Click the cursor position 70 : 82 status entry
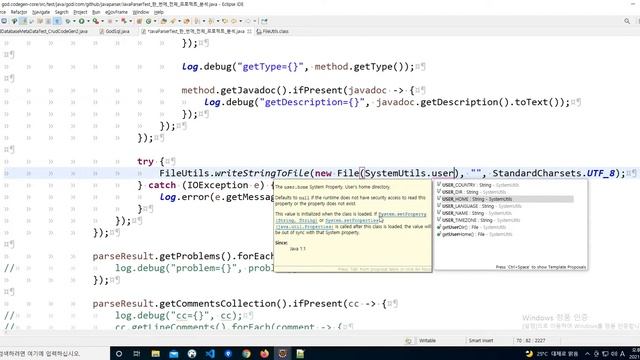Viewport: 640px width, 360px height. 531,340
